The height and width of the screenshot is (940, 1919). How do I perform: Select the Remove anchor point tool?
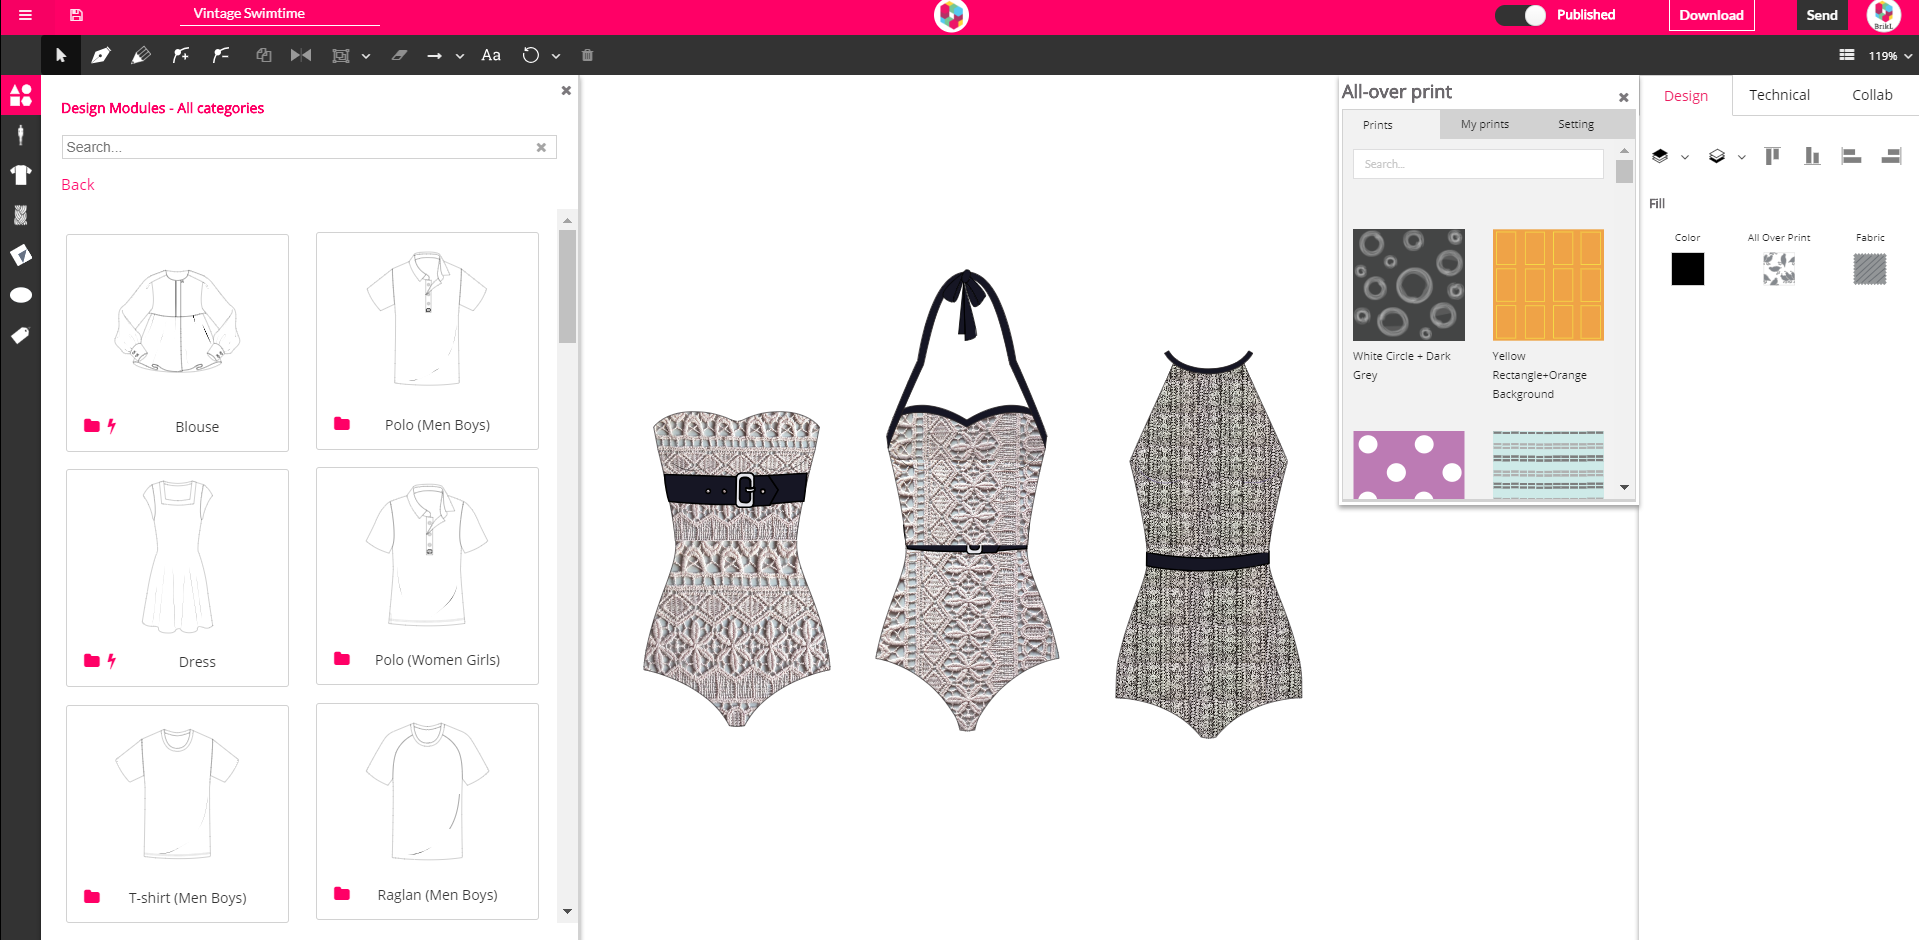pyautogui.click(x=220, y=55)
